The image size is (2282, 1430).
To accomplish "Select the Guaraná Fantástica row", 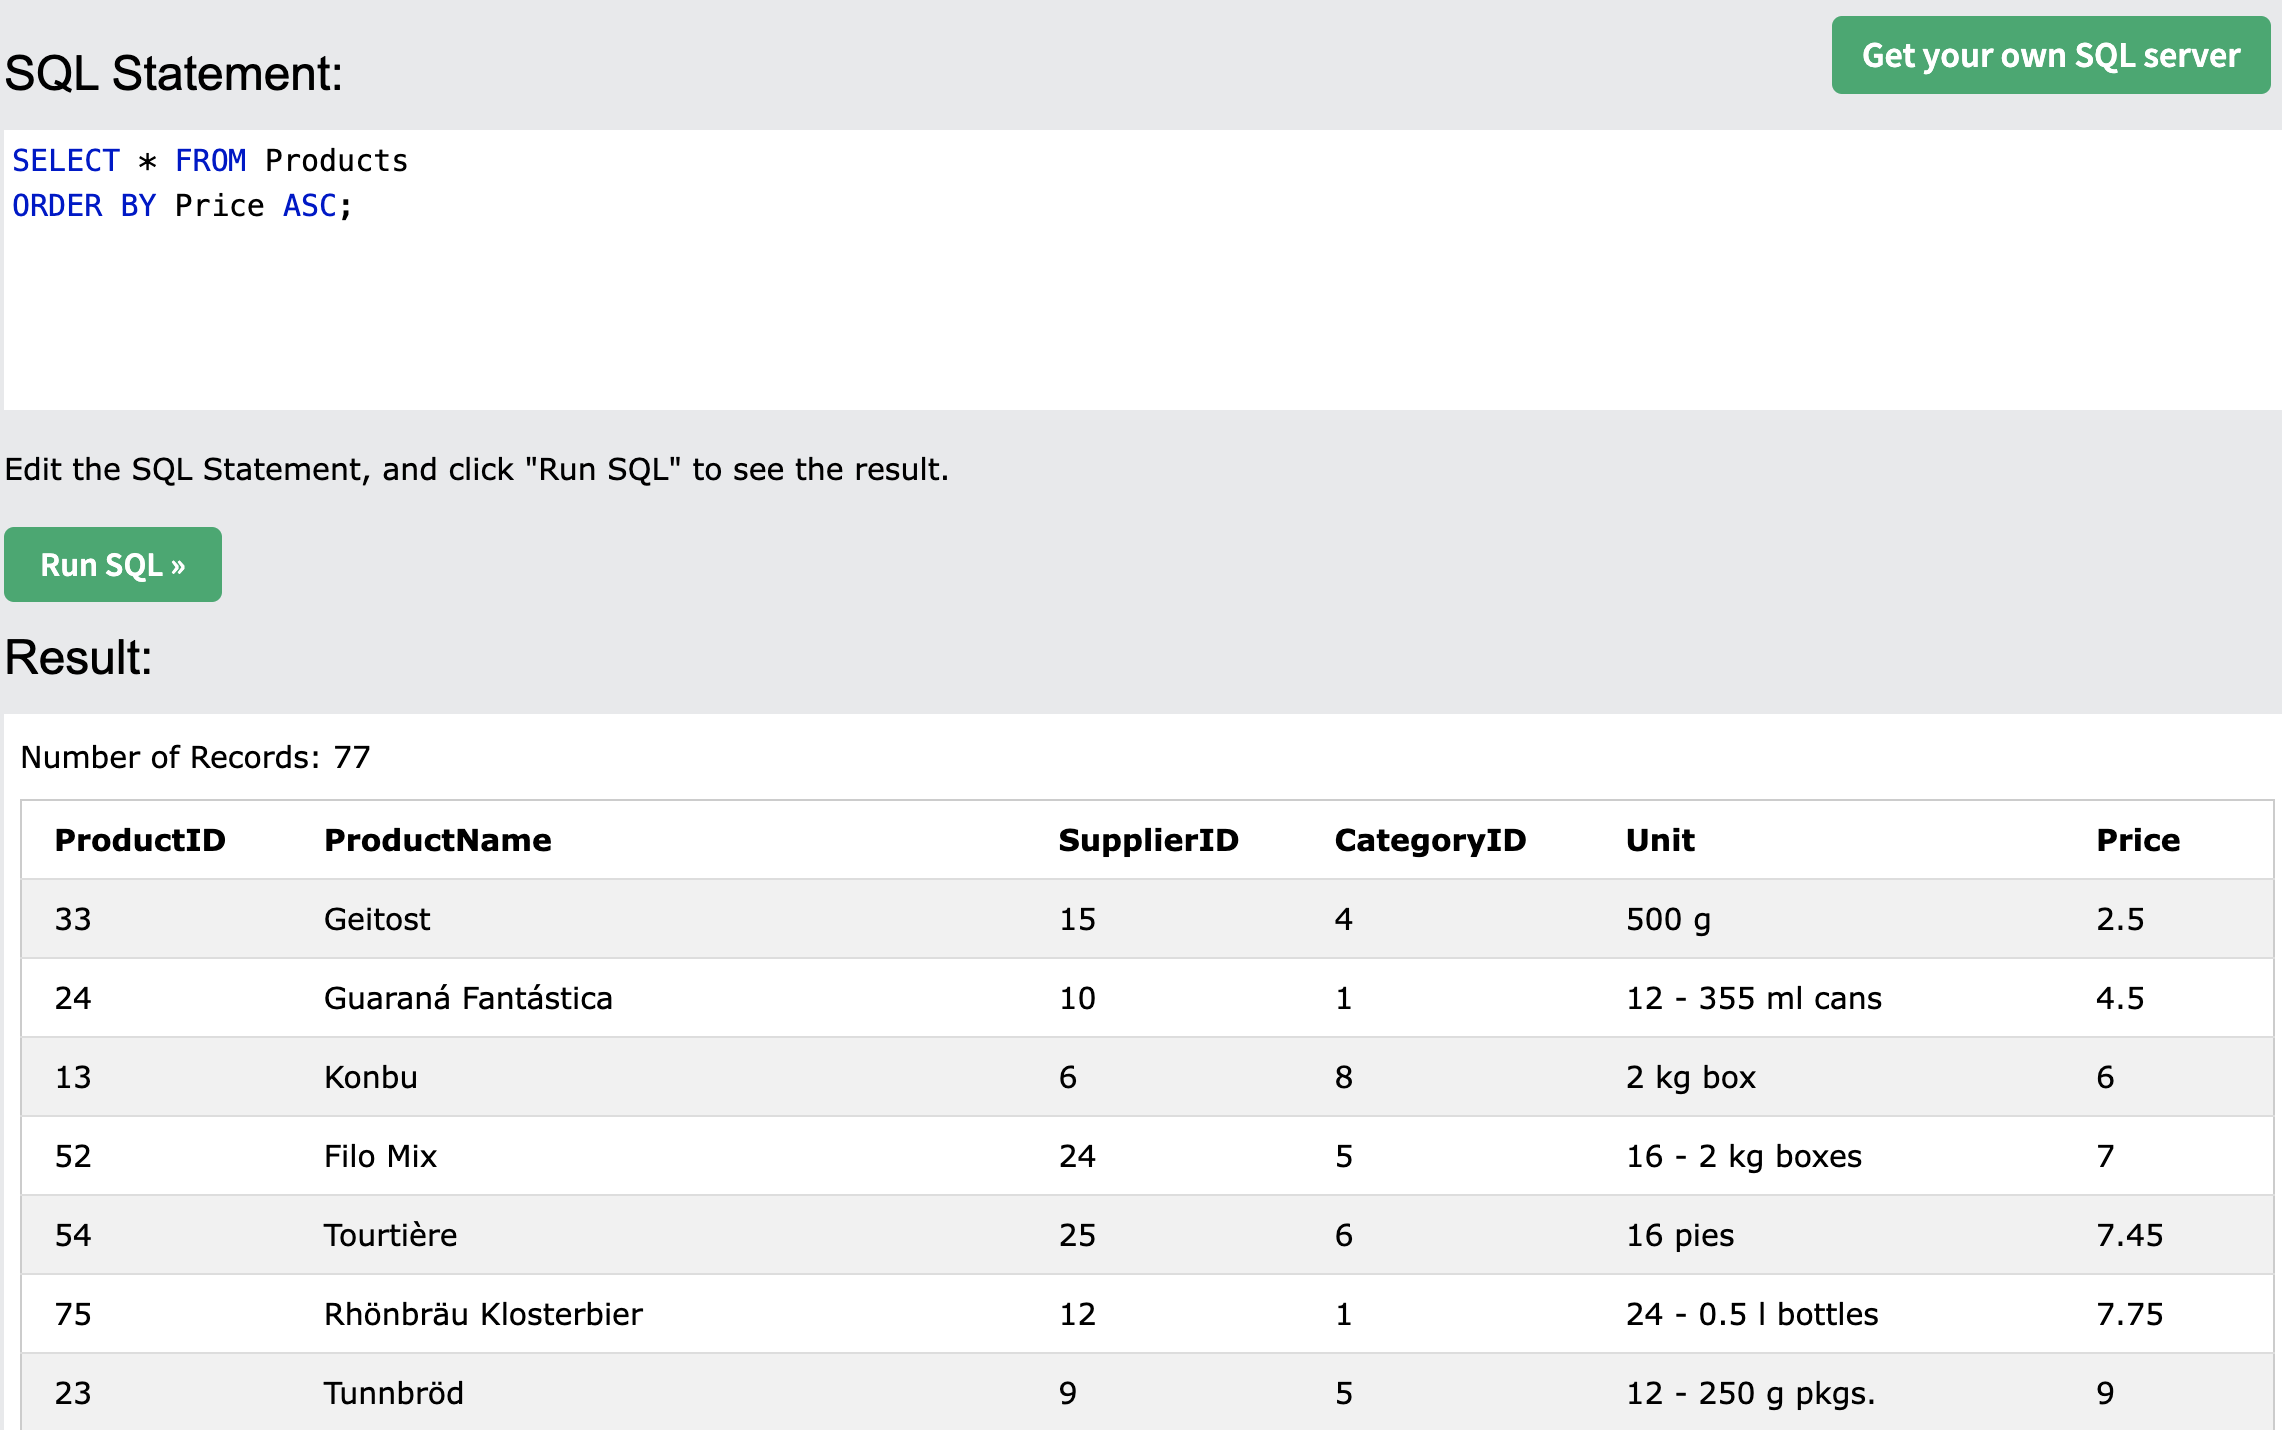I will [468, 998].
